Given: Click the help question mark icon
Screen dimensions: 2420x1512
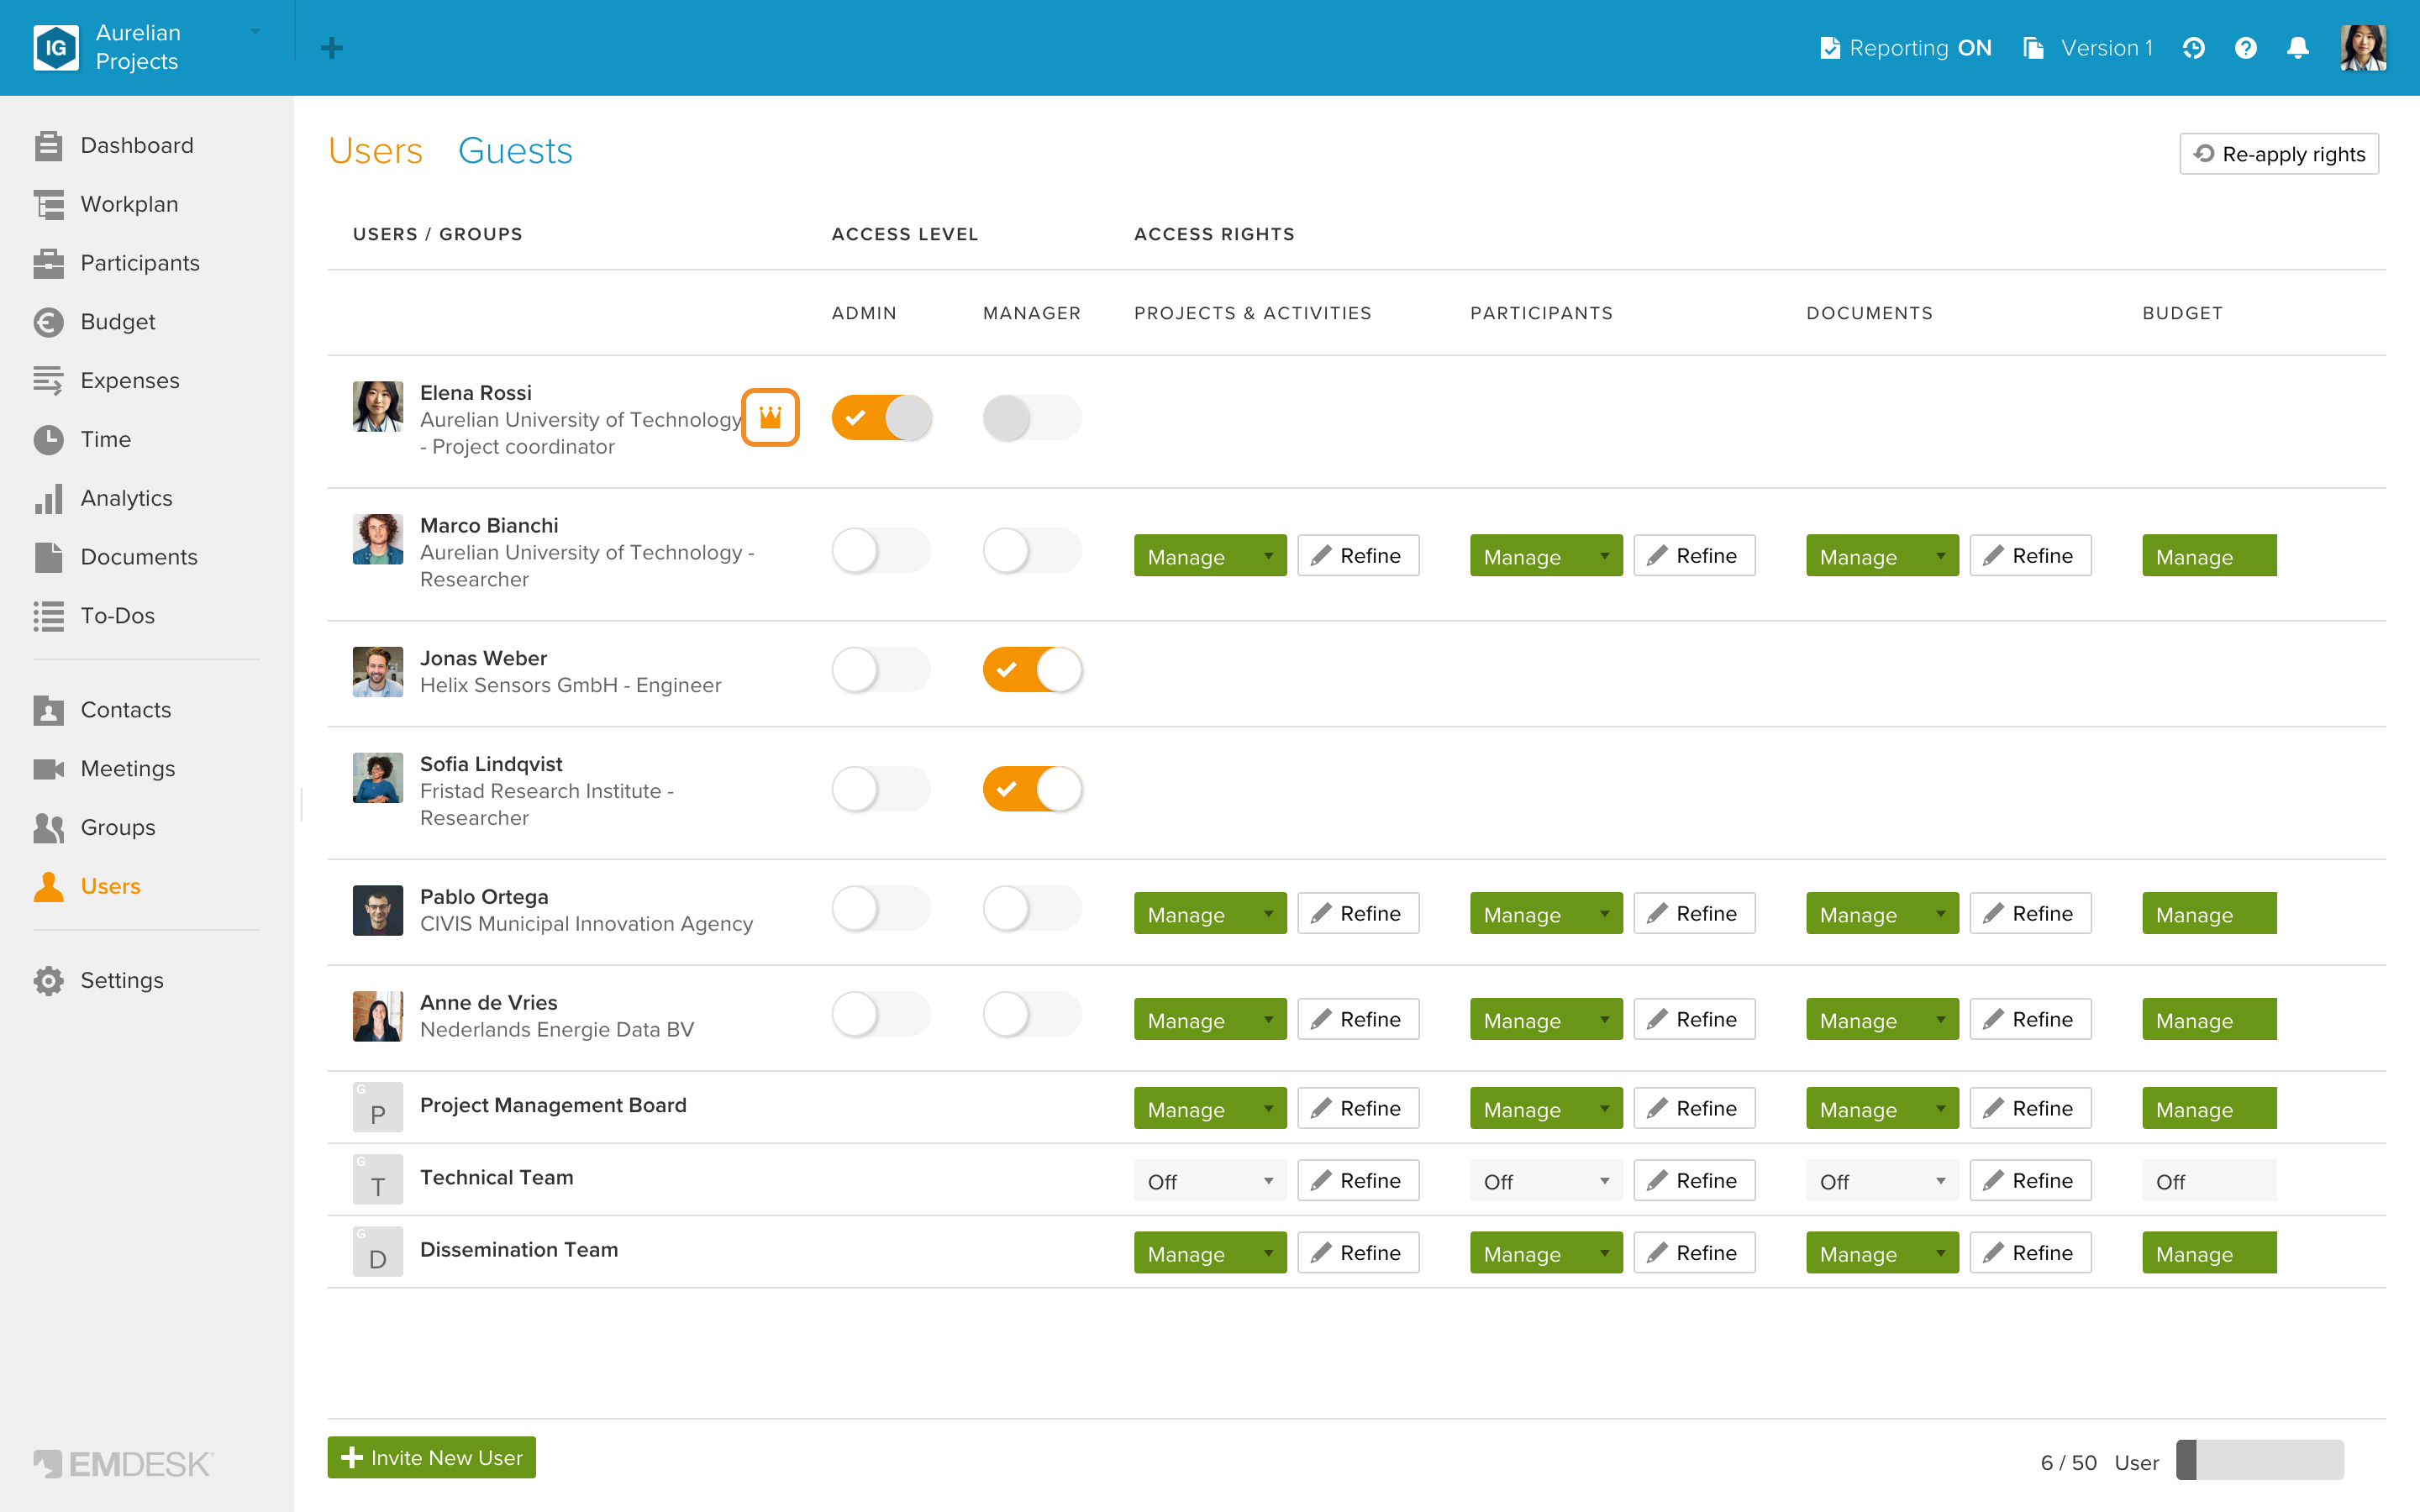Looking at the screenshot, I should (2245, 48).
